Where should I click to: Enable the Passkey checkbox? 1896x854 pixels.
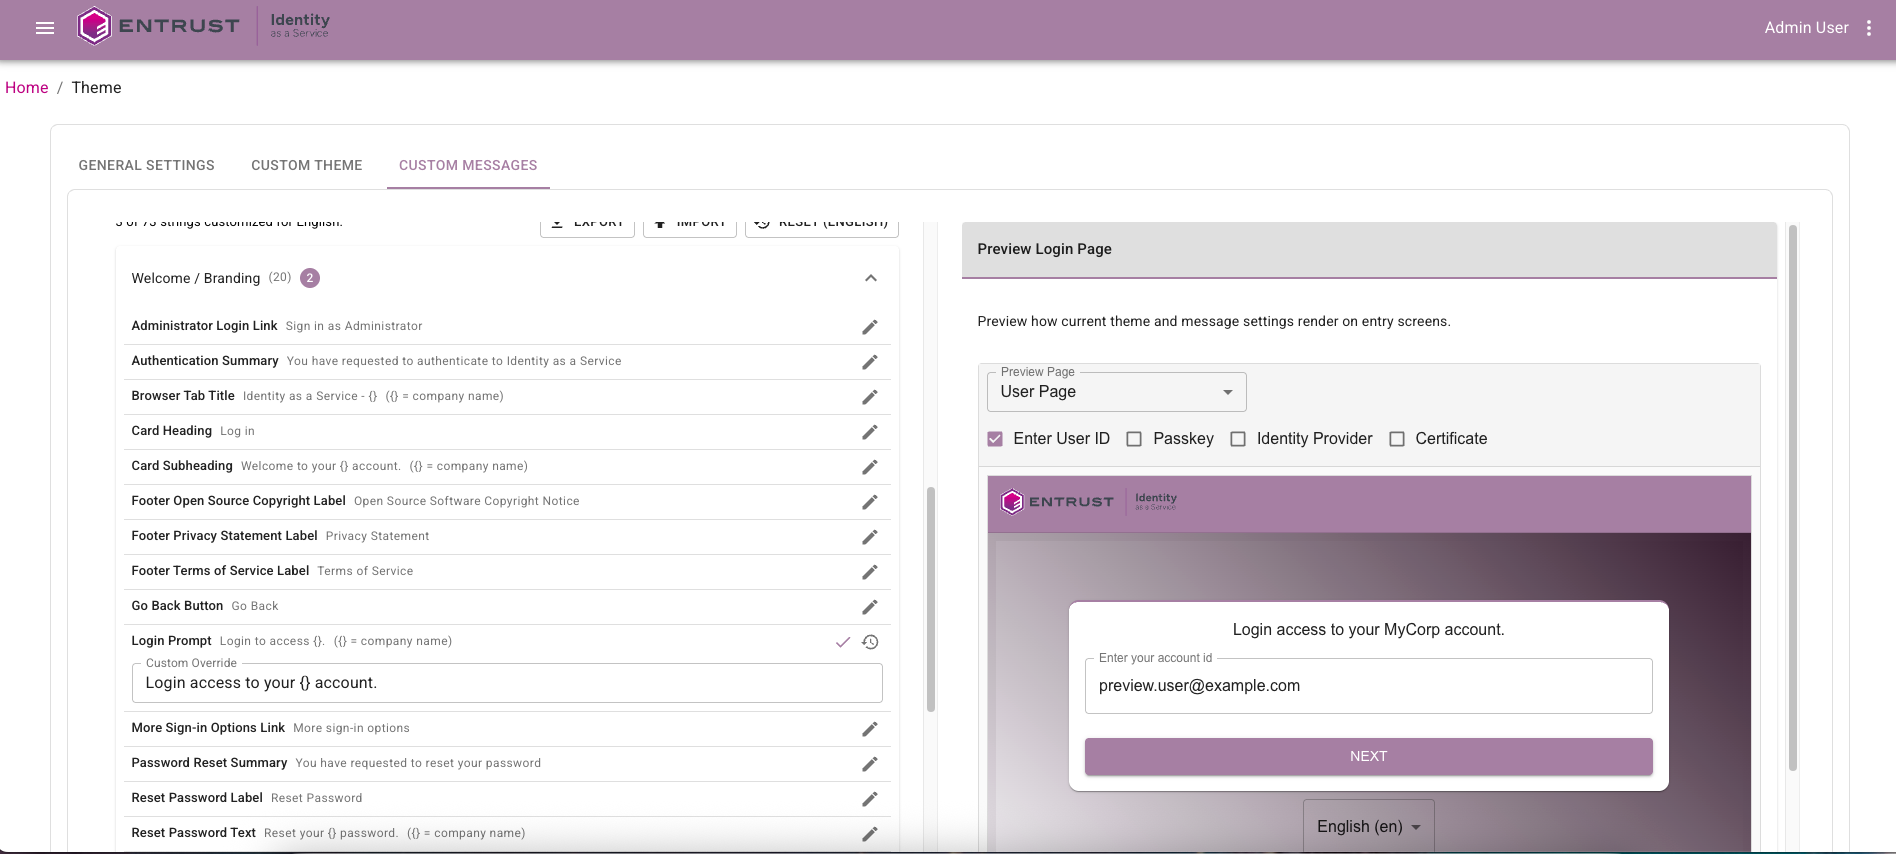(x=1134, y=439)
